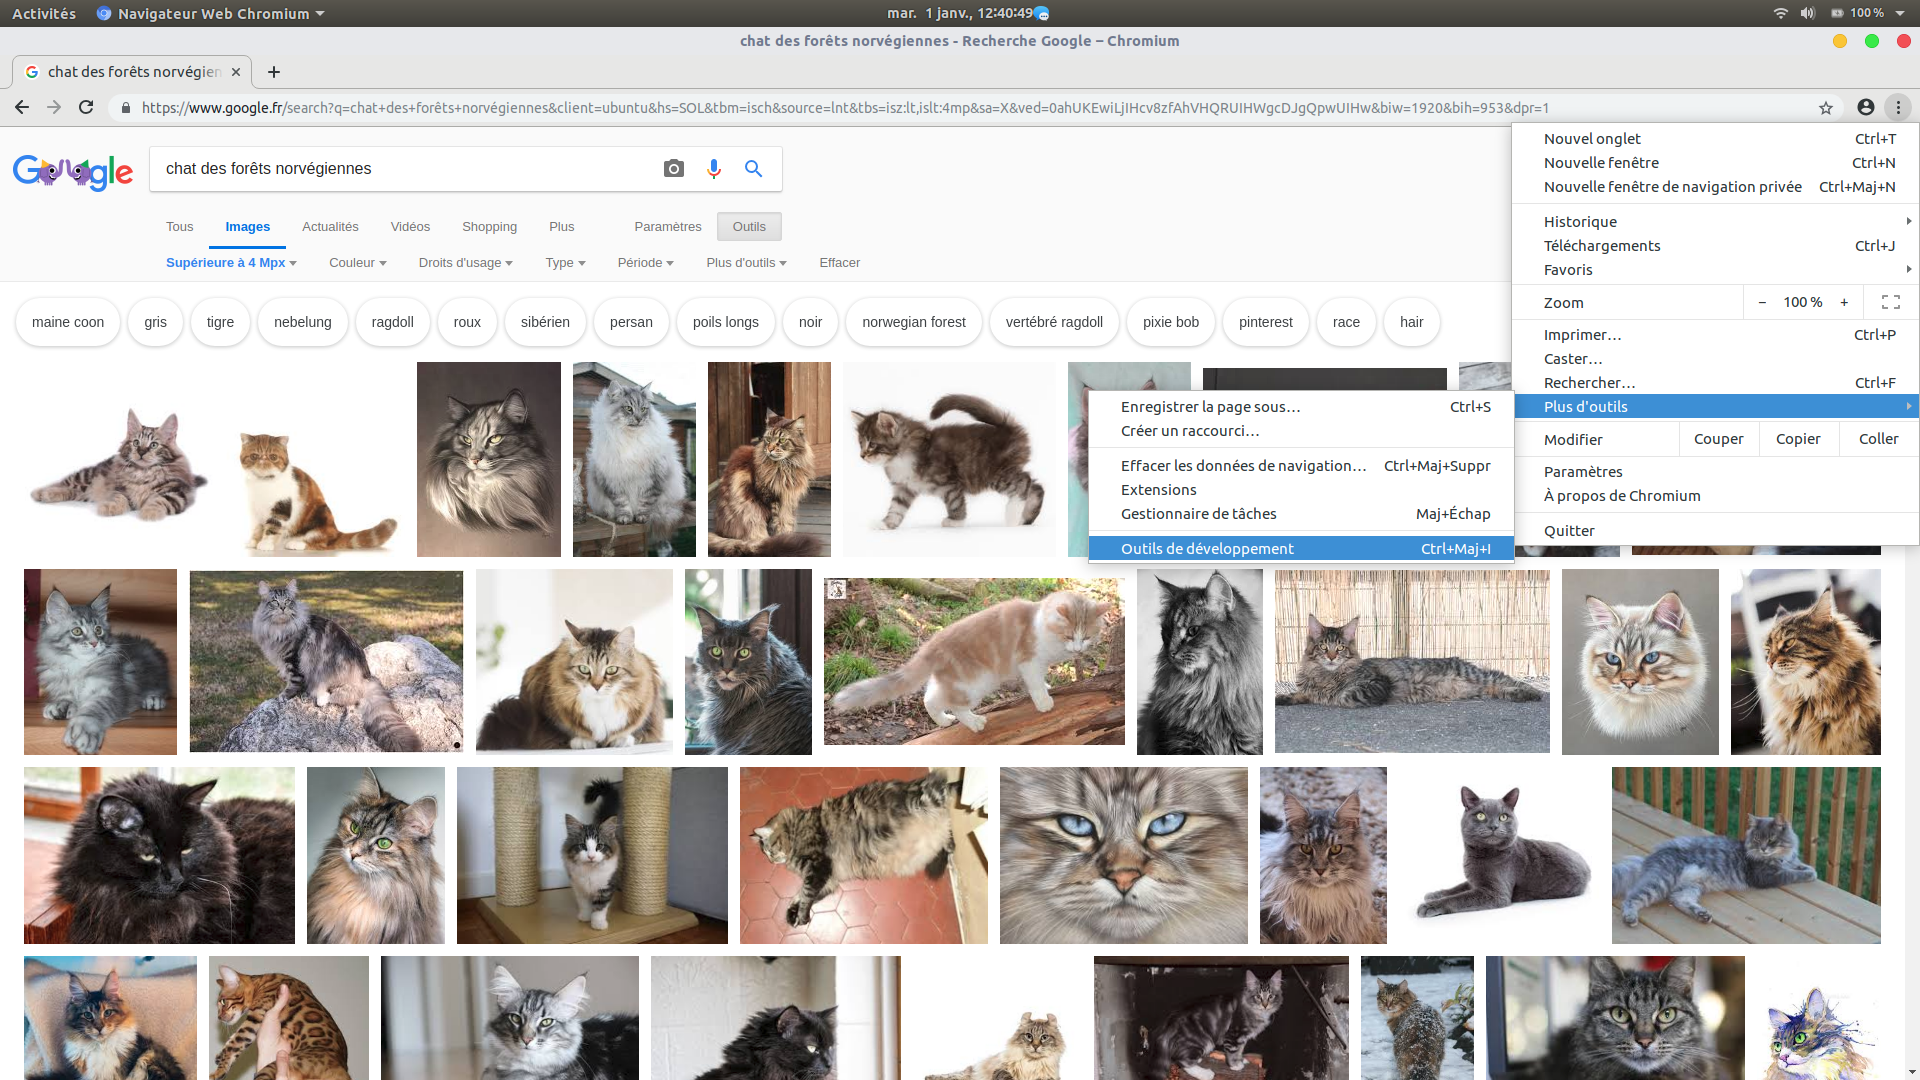
Task: Click the browser back arrow
Action: 22,107
